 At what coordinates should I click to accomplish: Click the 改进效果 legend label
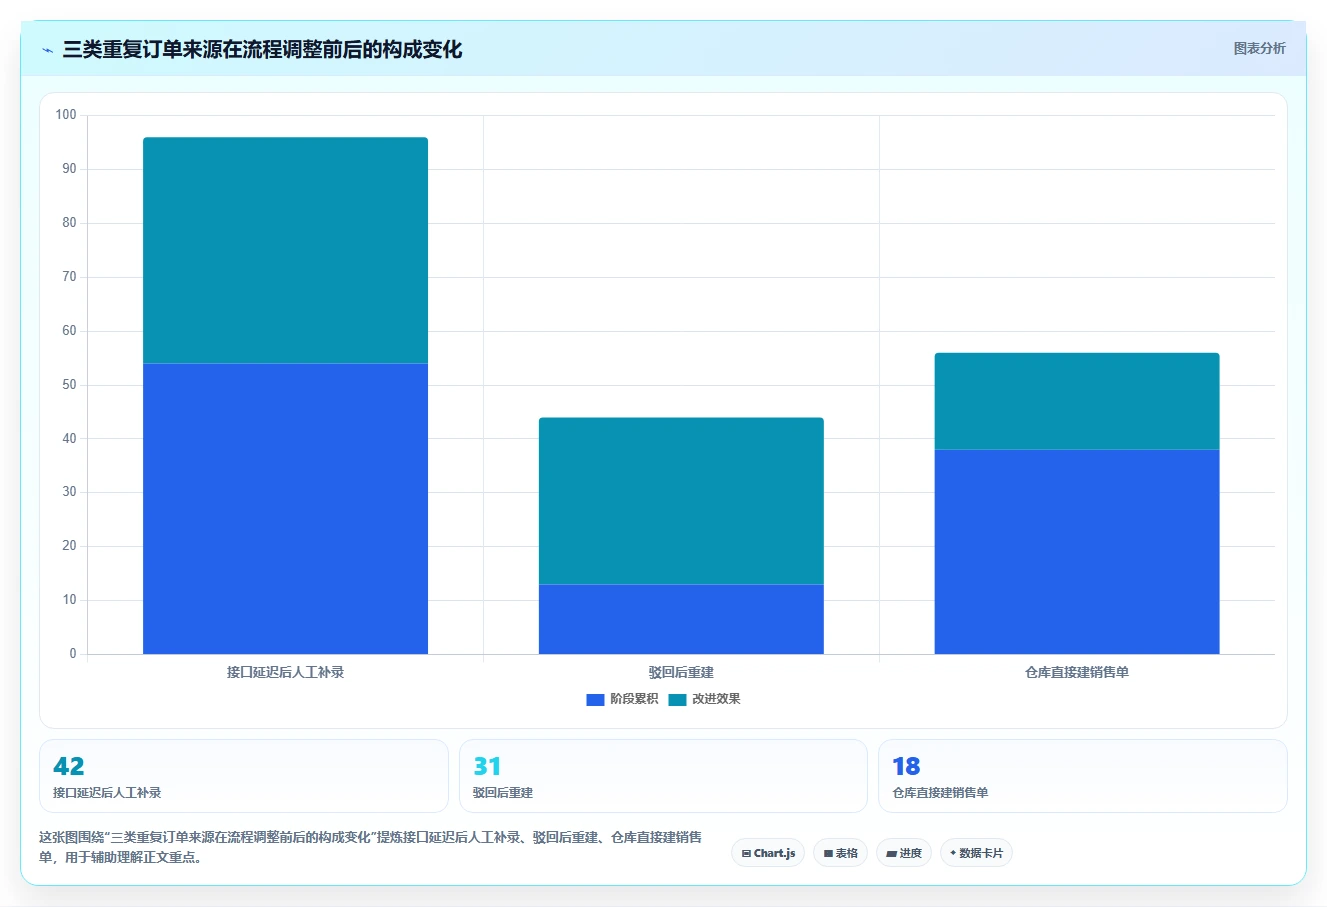click(x=716, y=699)
